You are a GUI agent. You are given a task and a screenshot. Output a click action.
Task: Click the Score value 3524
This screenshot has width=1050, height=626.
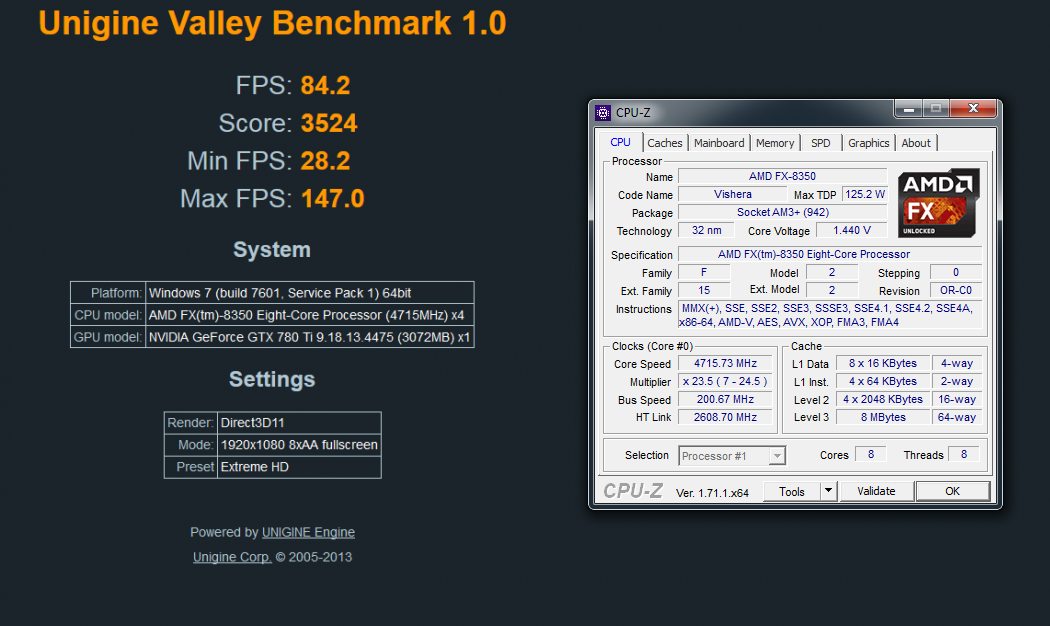point(329,123)
